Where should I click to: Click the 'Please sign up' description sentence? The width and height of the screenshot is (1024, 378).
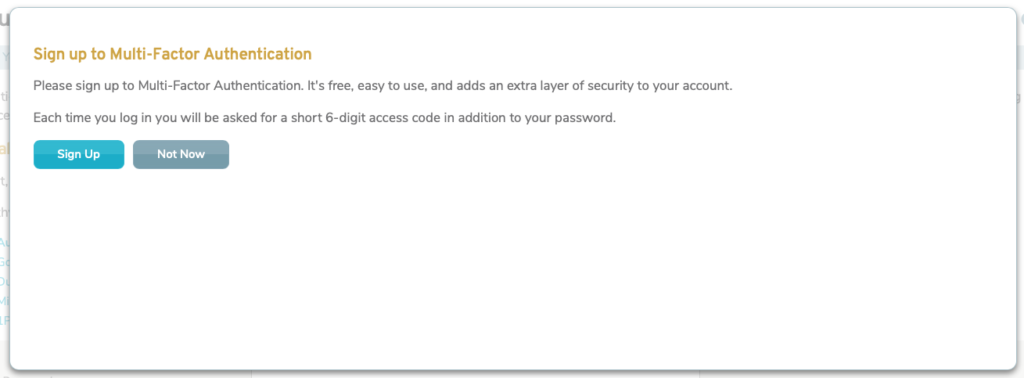pos(383,86)
